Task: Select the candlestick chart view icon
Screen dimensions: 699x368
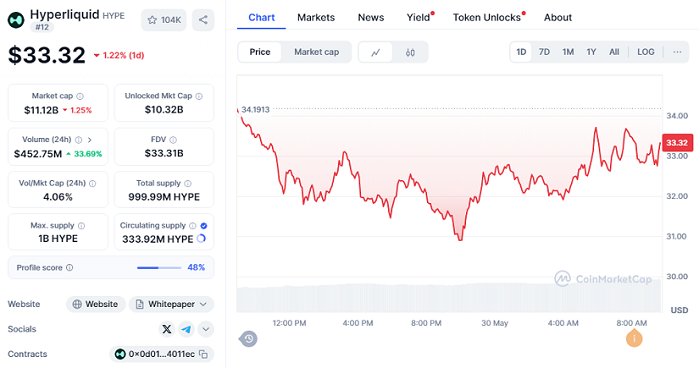Action: tap(410, 53)
